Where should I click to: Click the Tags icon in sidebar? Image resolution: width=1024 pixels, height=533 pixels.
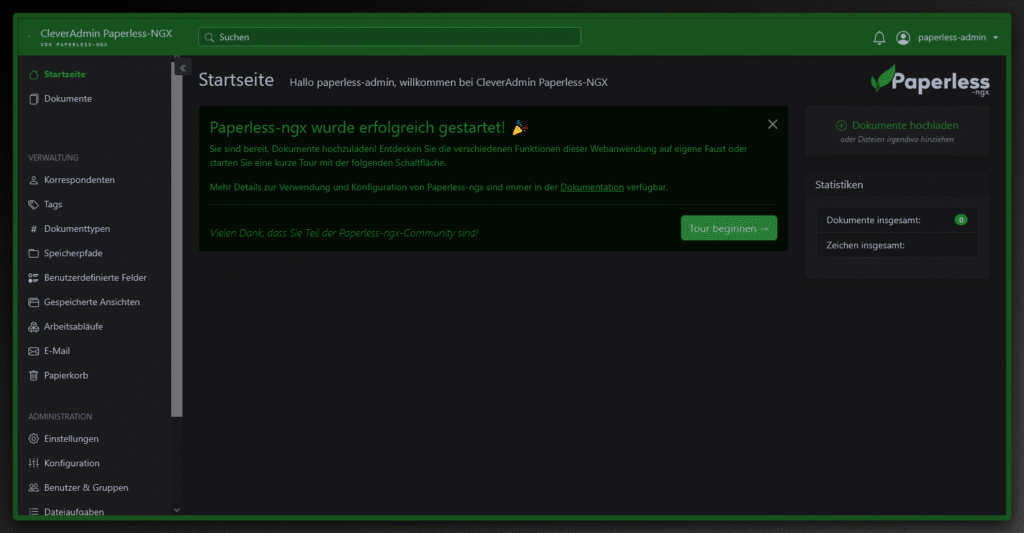point(34,204)
